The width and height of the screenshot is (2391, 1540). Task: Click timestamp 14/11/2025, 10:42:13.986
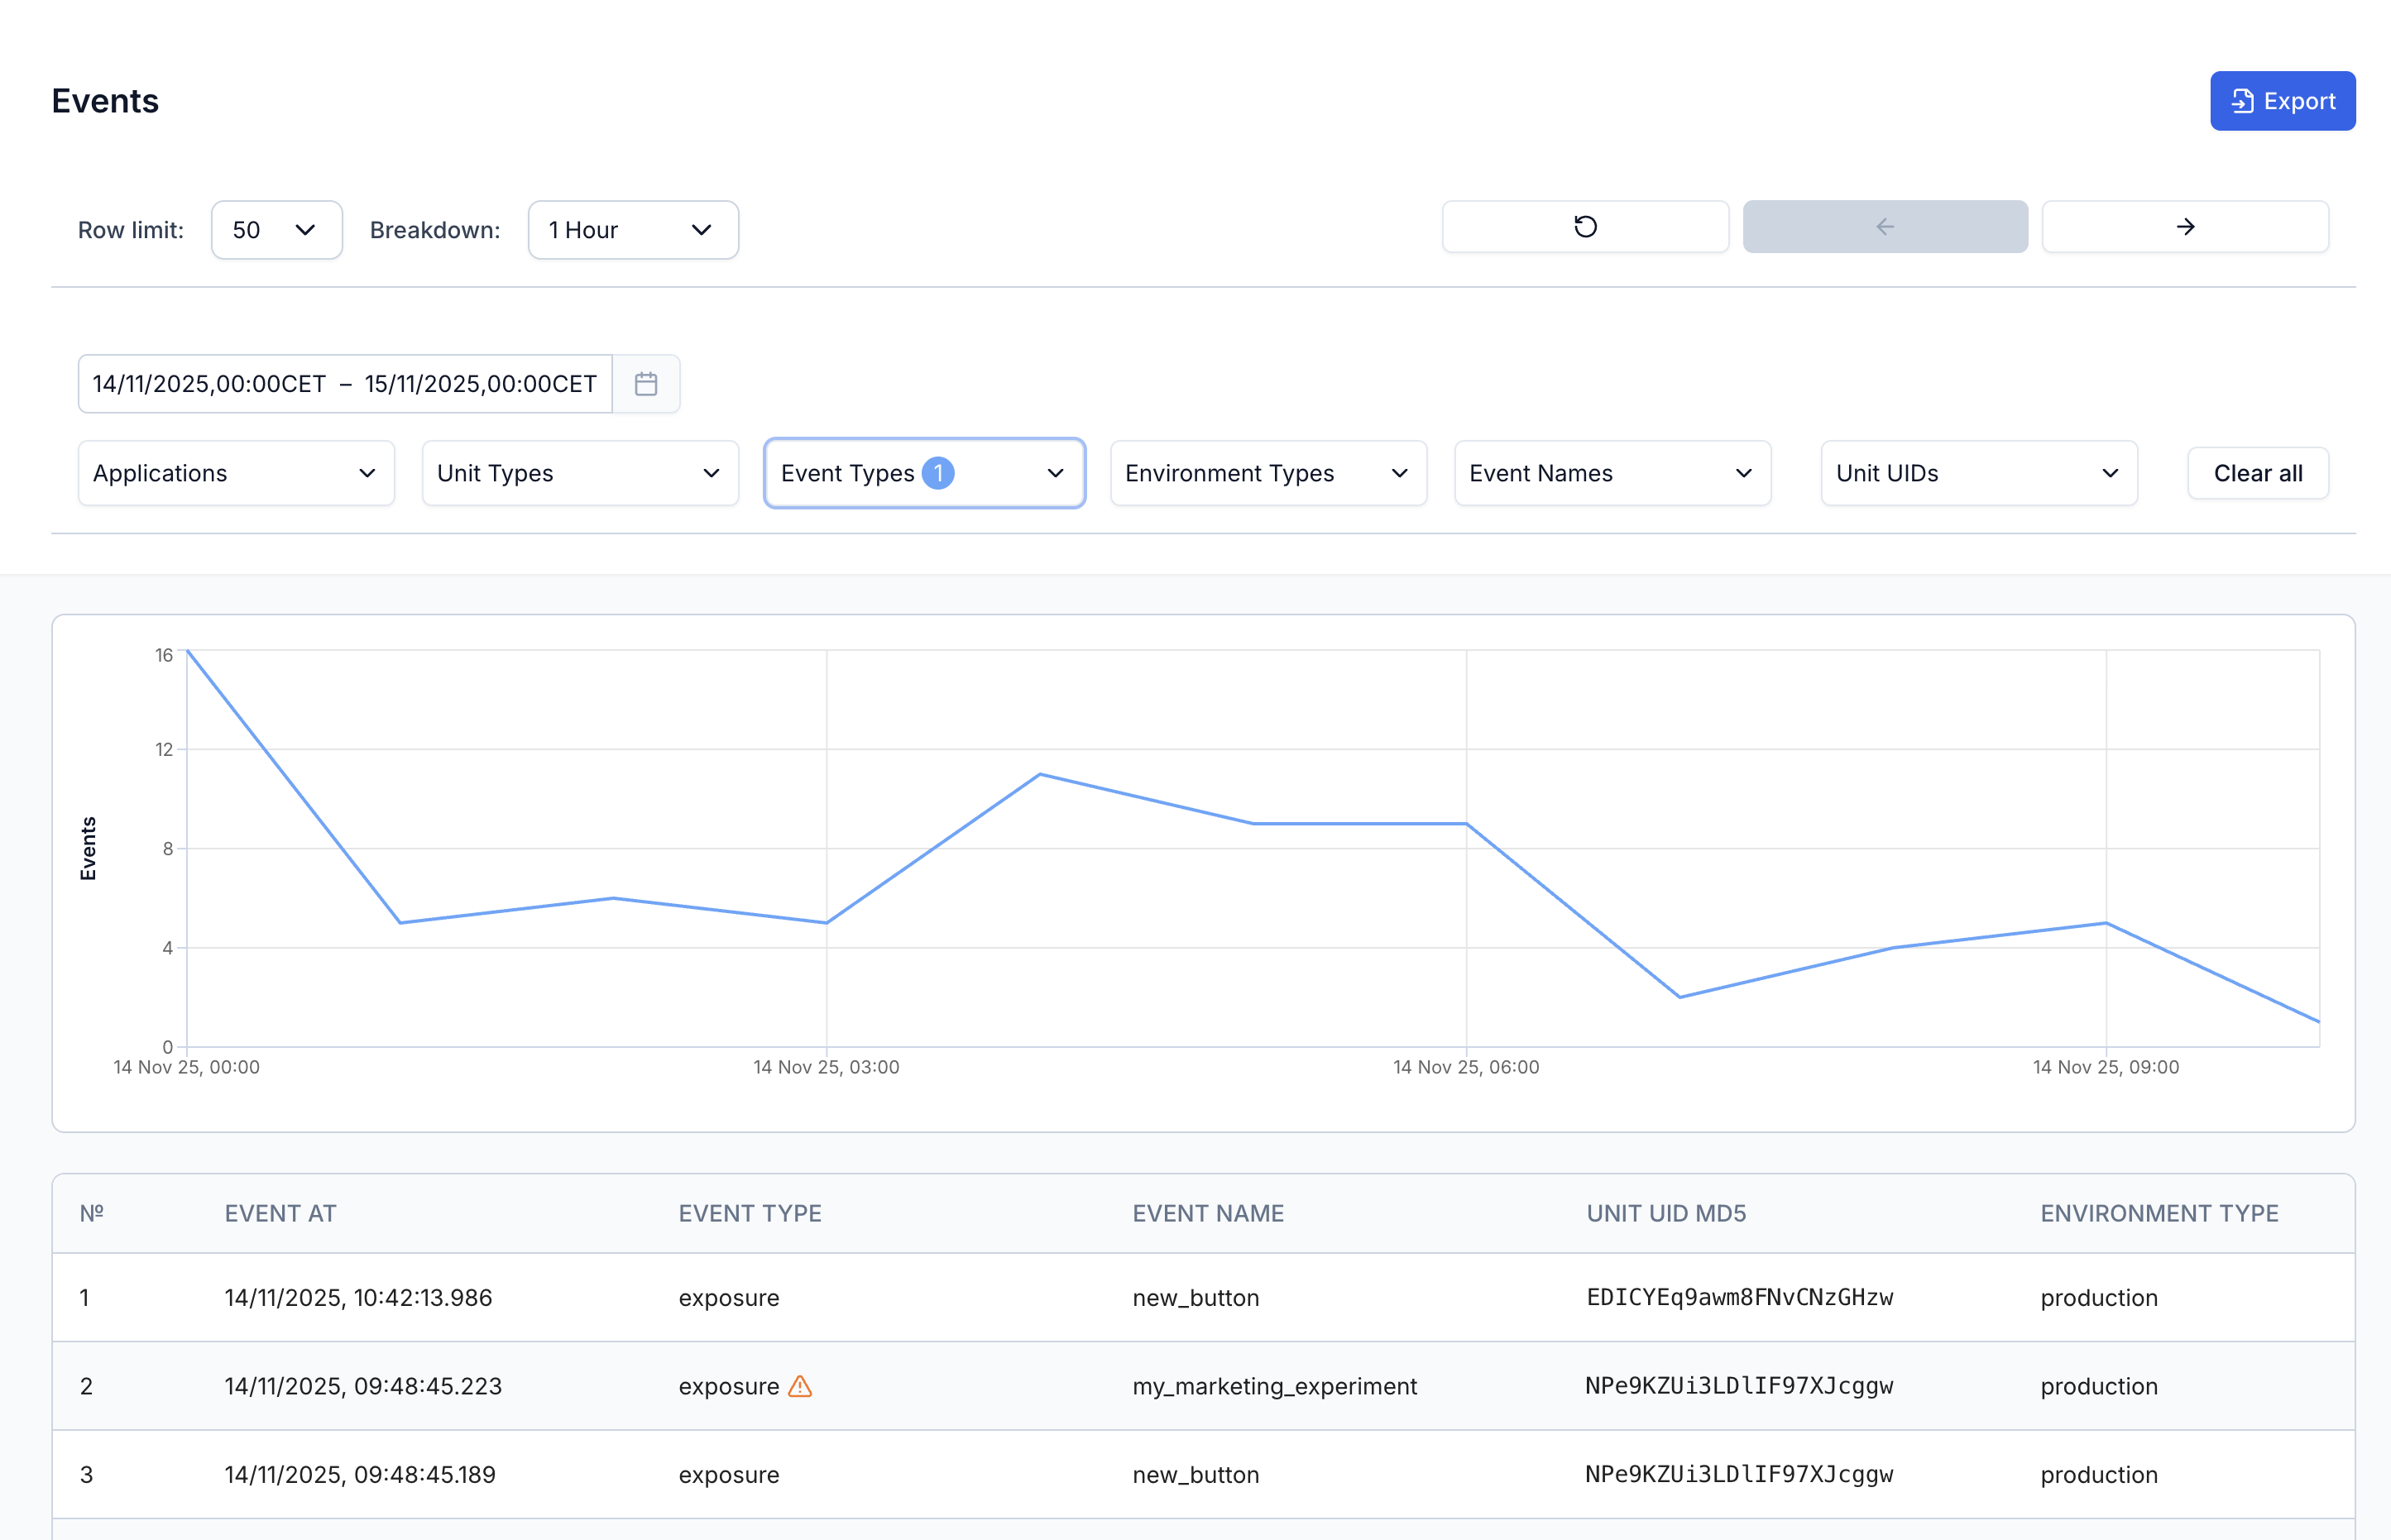tap(358, 1298)
